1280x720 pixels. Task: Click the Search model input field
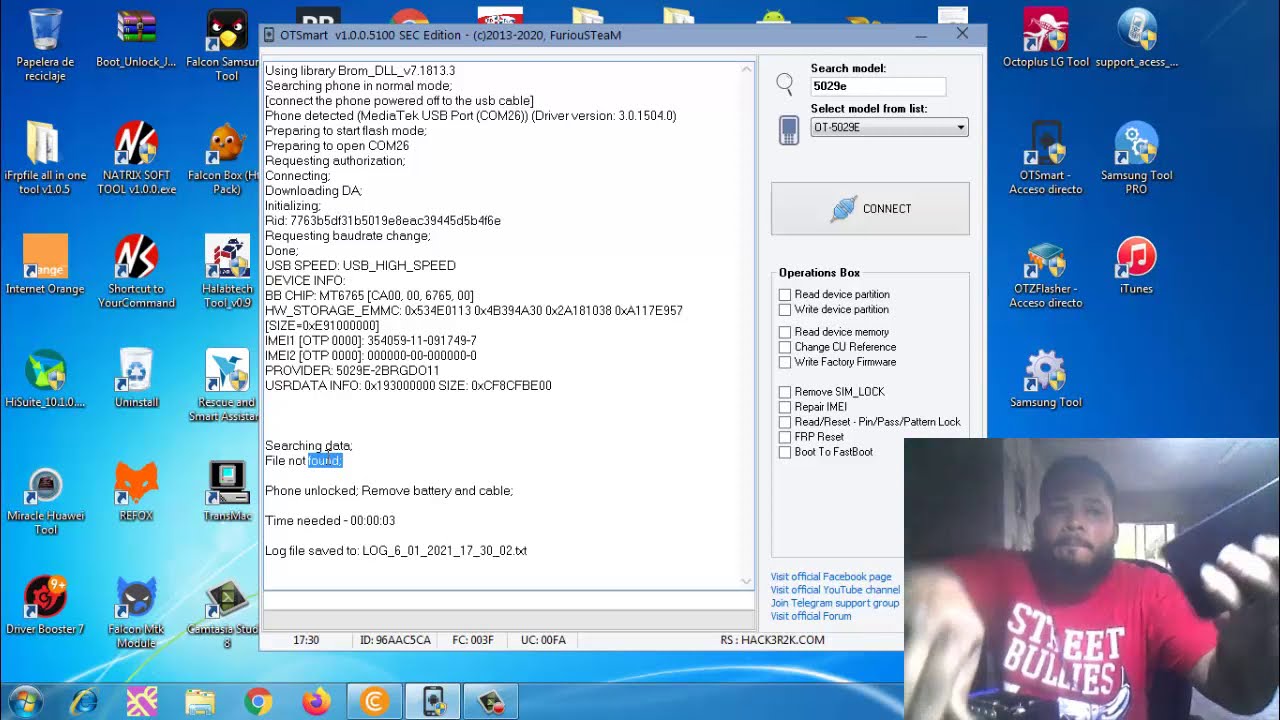878,86
